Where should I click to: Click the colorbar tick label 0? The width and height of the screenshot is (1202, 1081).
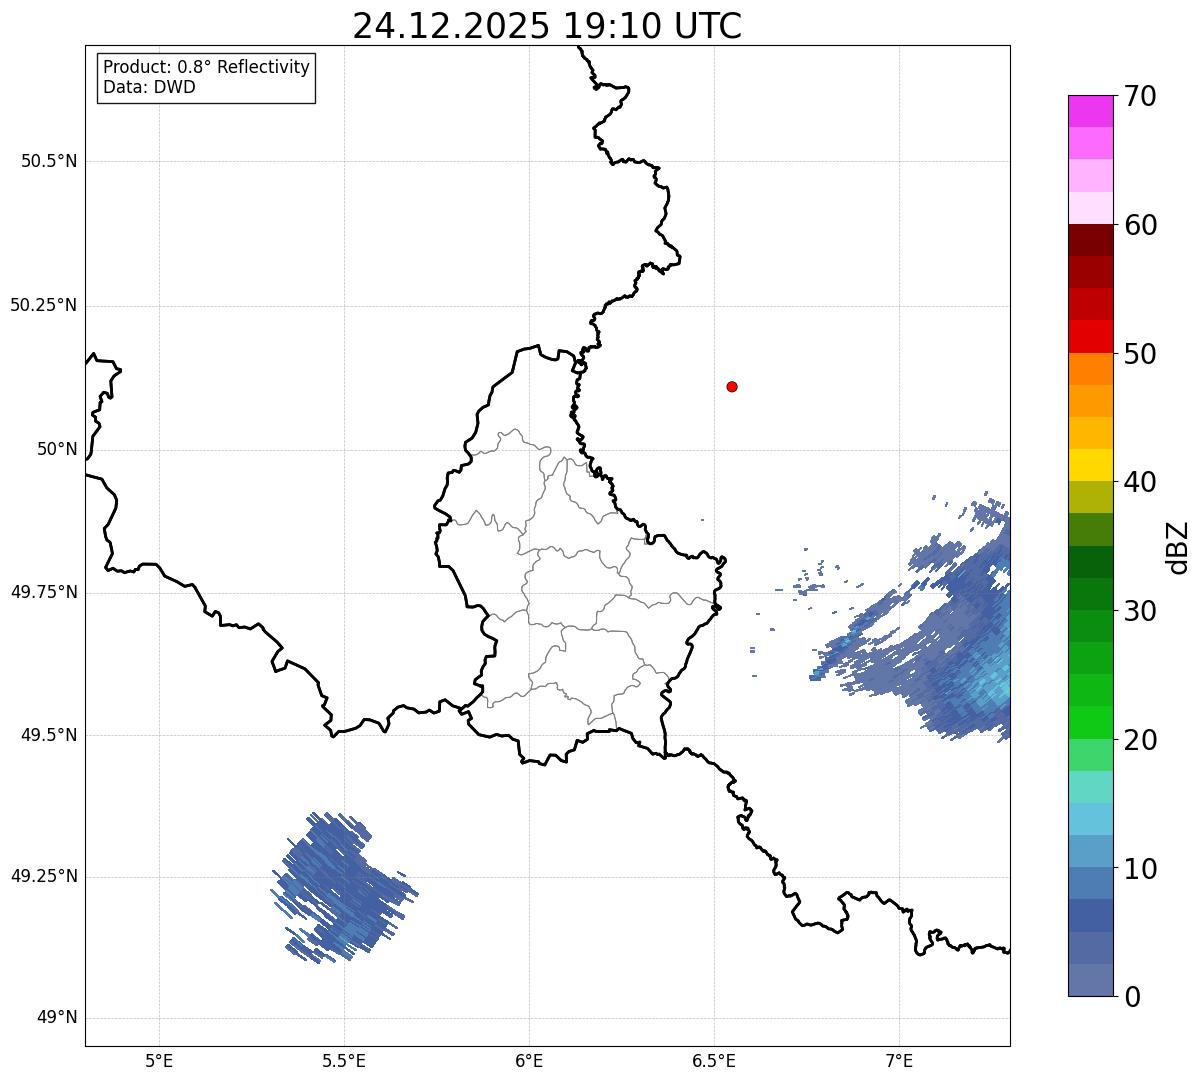pos(1132,997)
